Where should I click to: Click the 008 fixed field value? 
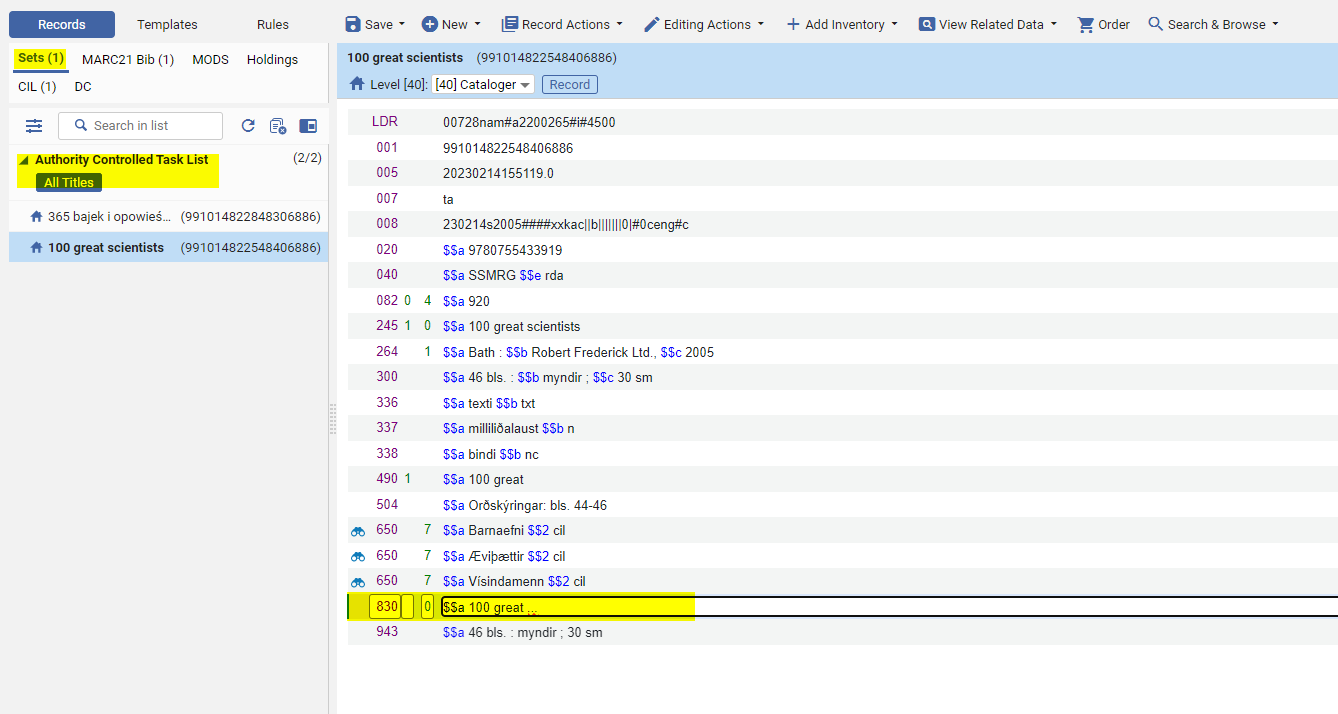[566, 225]
